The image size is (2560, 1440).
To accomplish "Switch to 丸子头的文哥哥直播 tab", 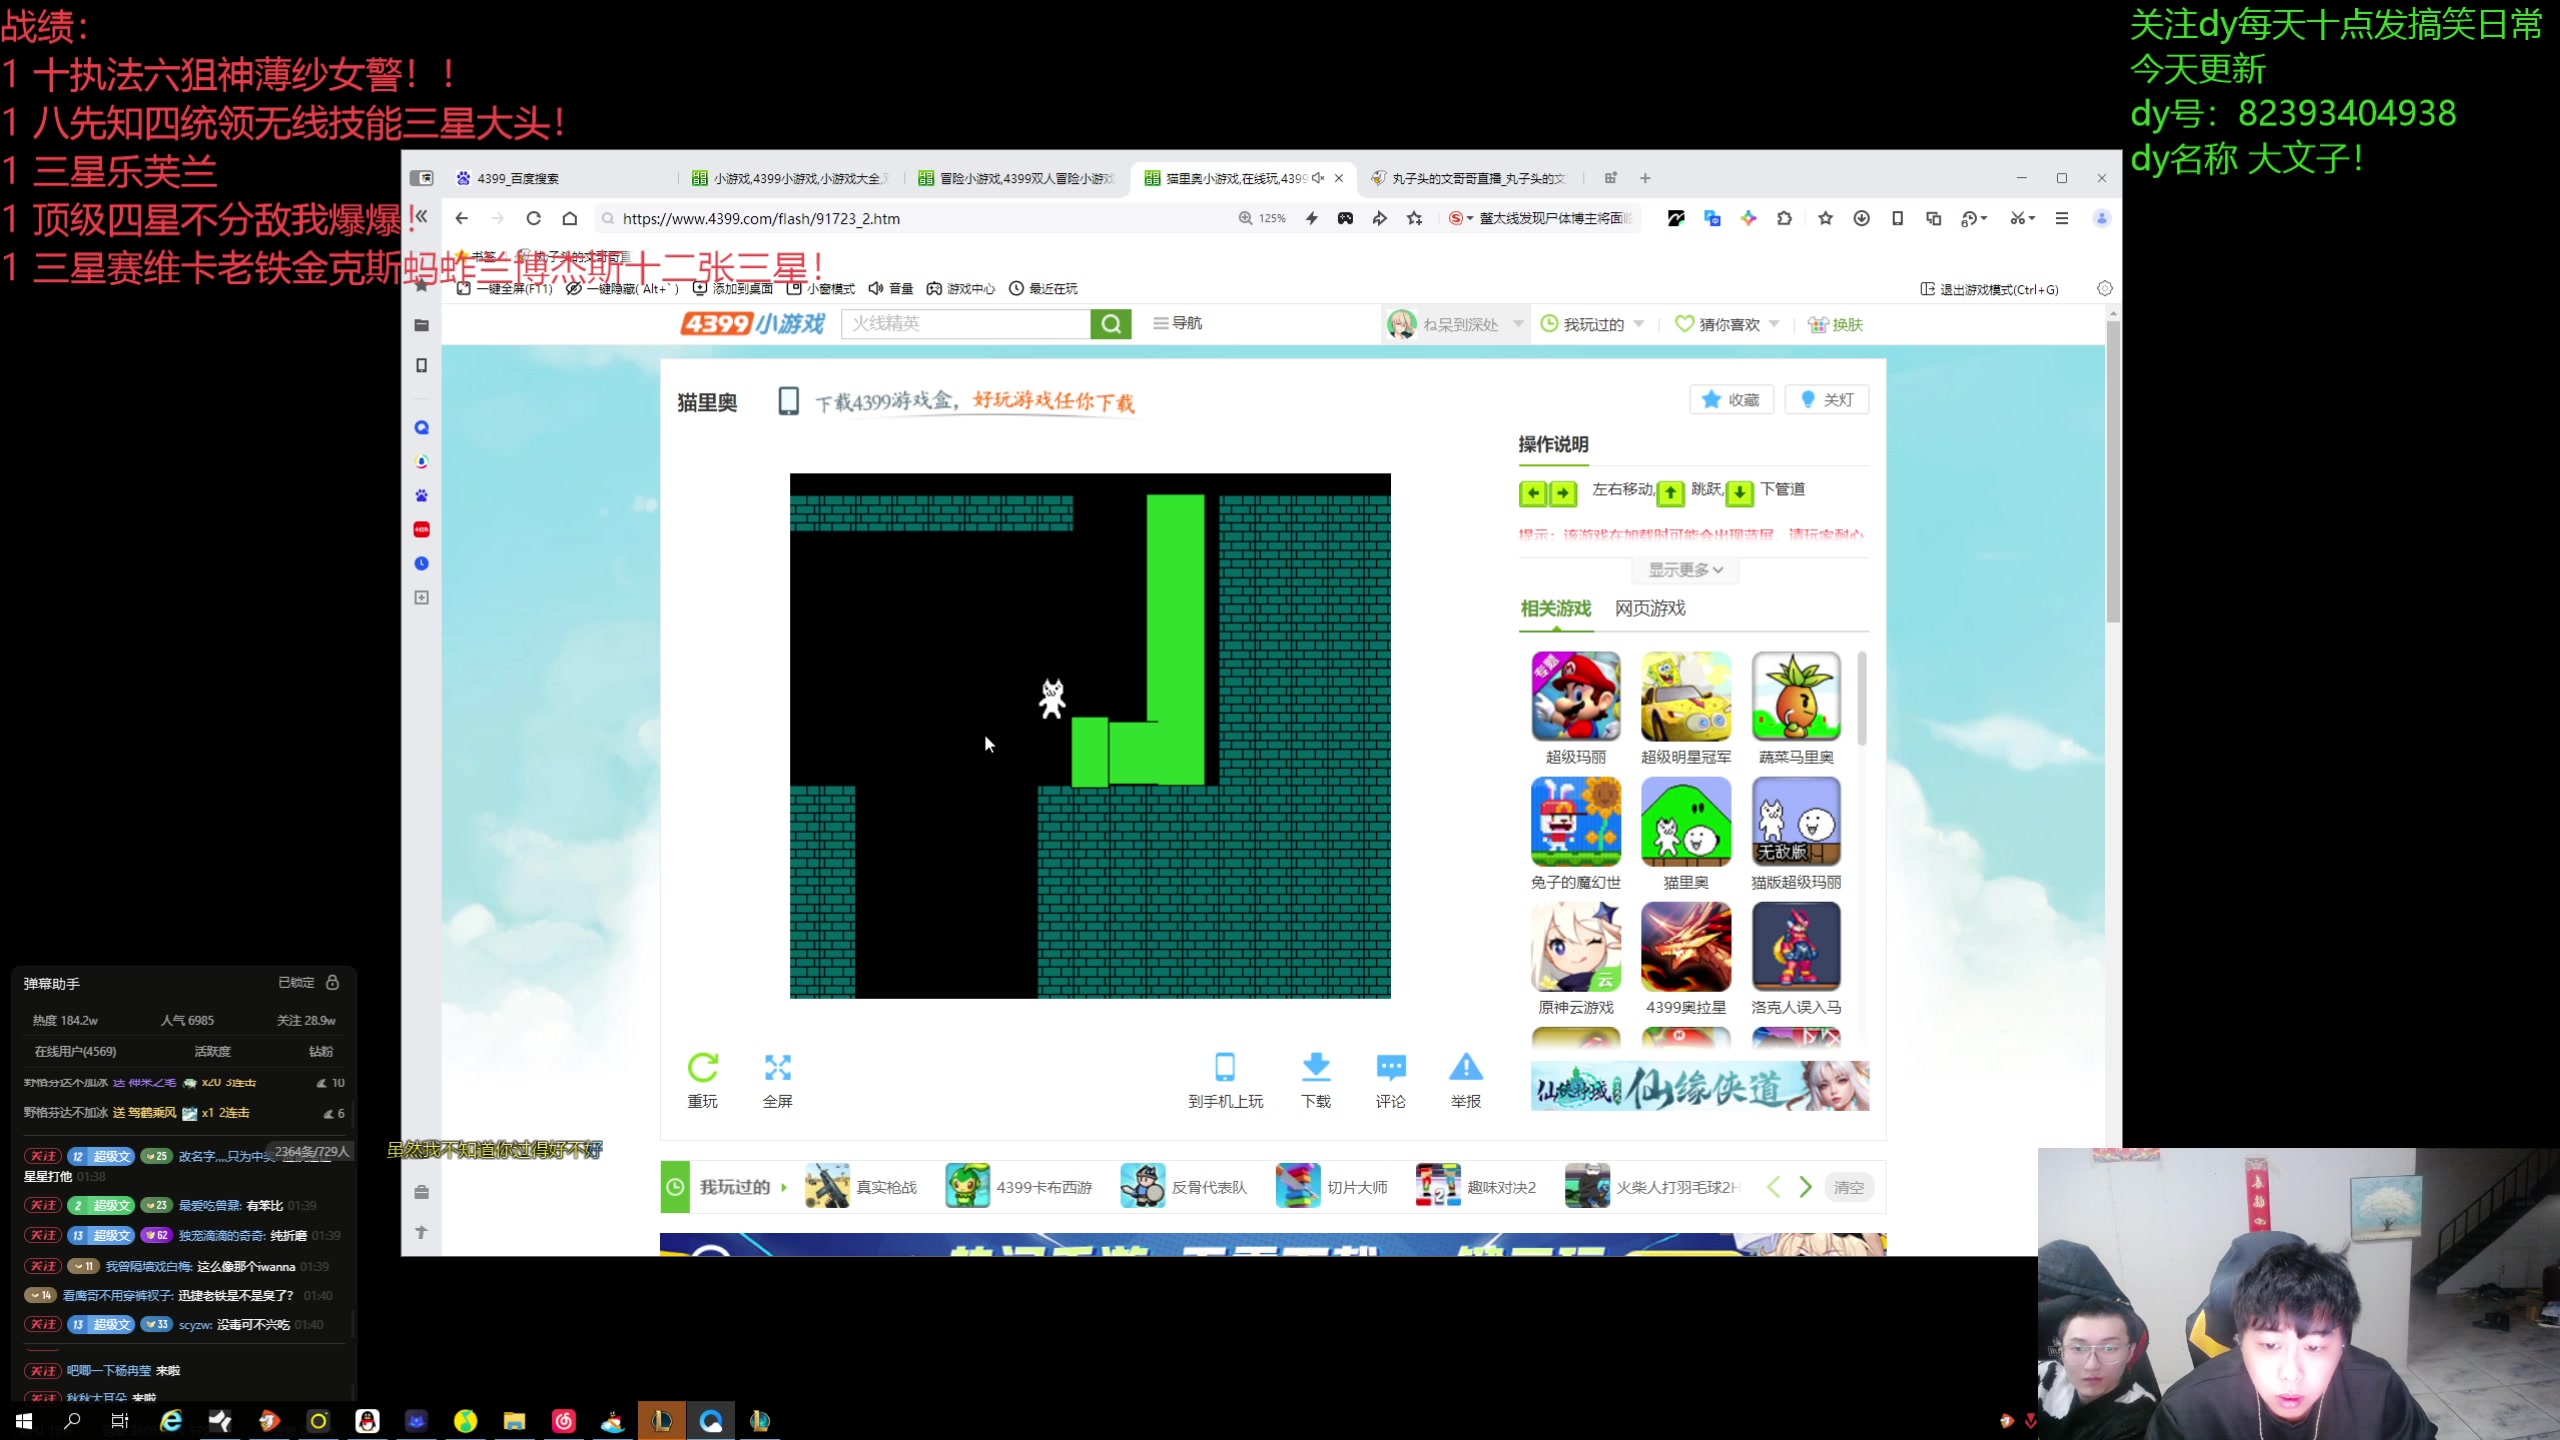I will tap(1468, 178).
